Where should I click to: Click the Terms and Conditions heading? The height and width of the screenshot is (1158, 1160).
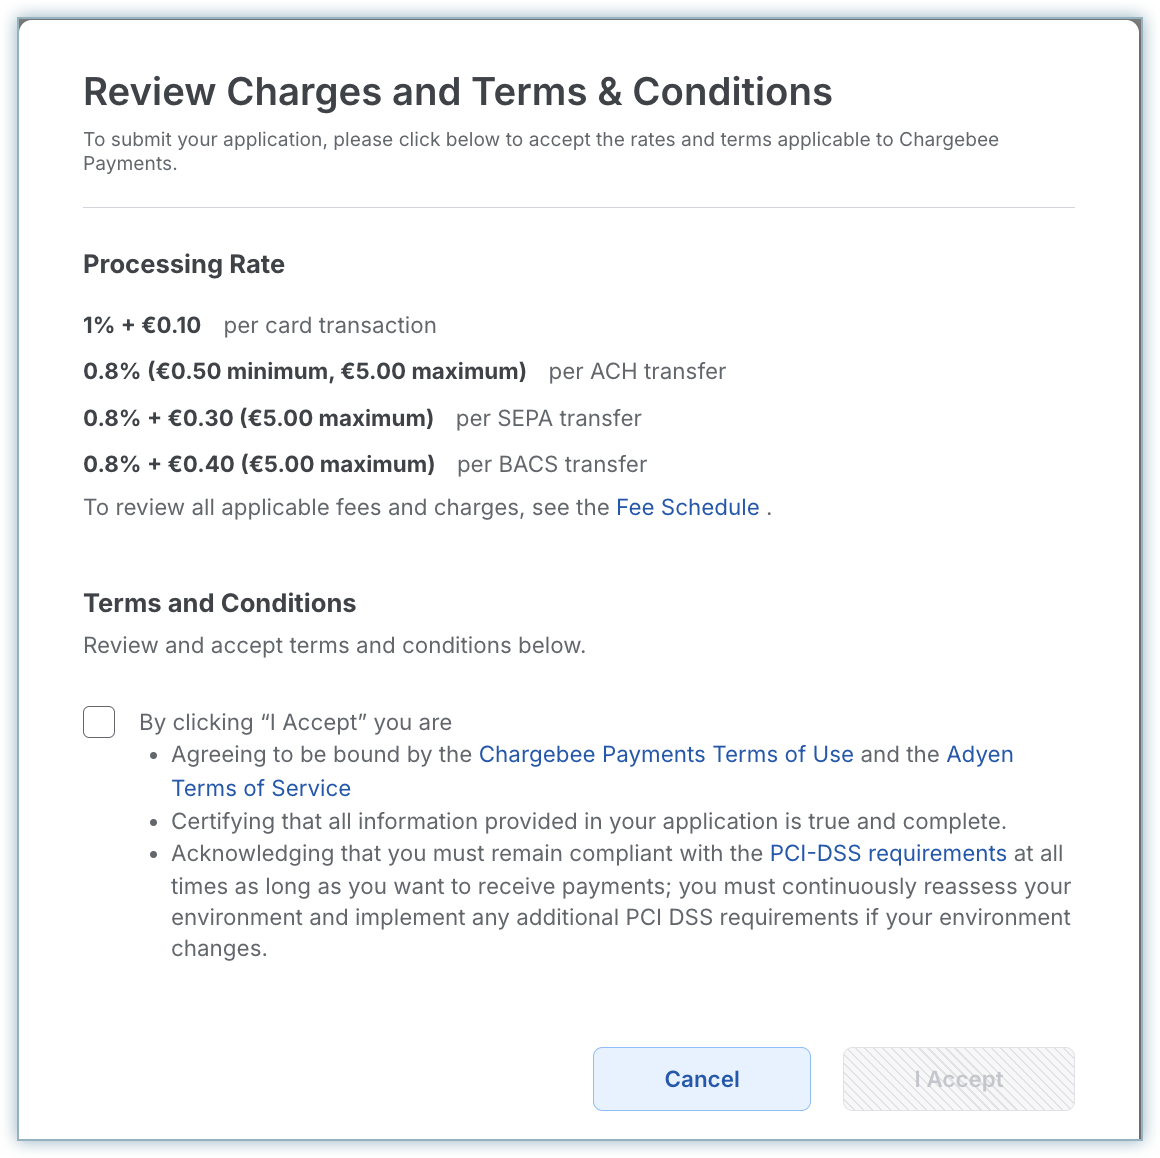coord(219,603)
